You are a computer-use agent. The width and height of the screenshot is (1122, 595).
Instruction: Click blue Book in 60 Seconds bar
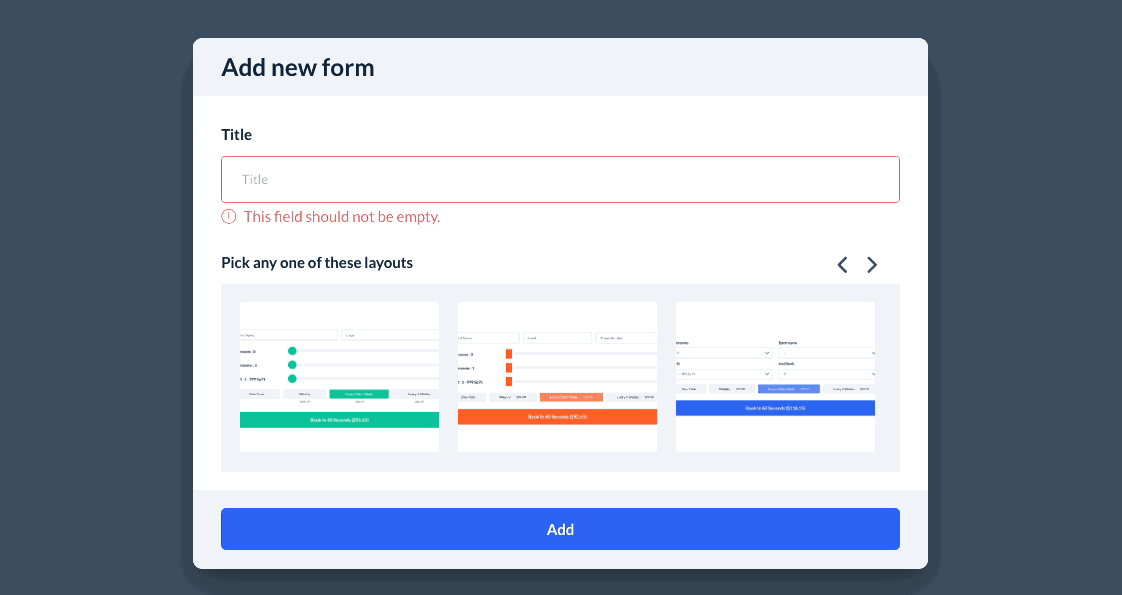775,408
